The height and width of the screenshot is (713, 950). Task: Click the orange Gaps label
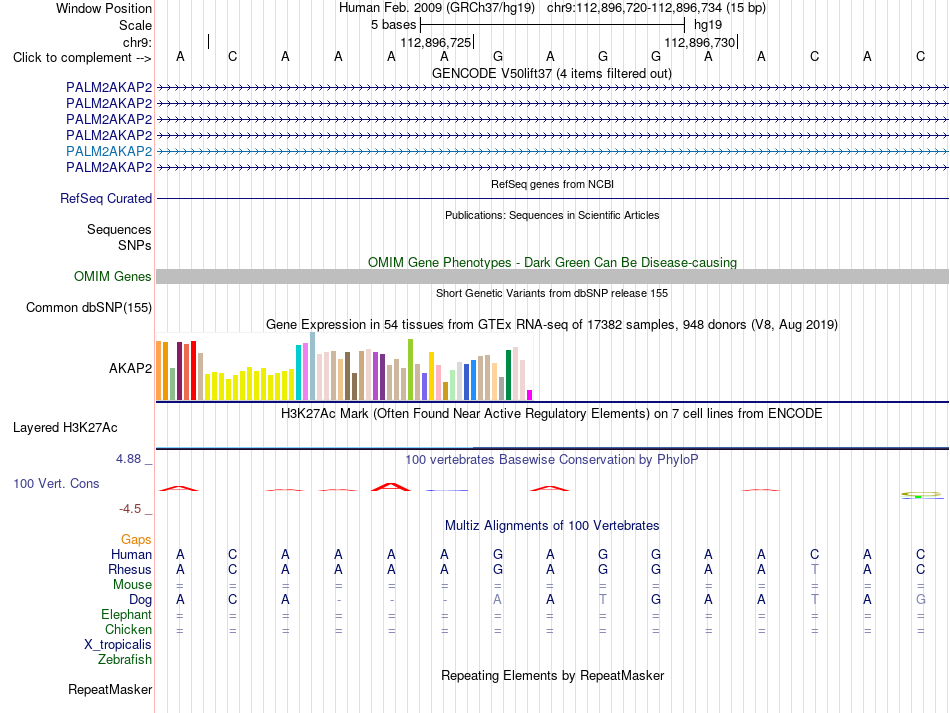pos(136,539)
